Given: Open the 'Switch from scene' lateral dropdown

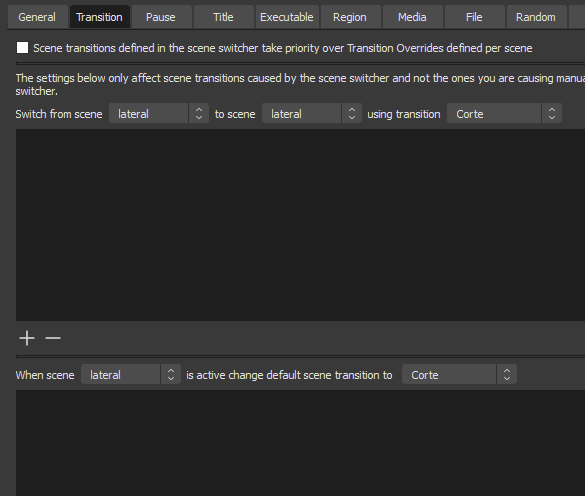Looking at the screenshot, I should point(159,113).
